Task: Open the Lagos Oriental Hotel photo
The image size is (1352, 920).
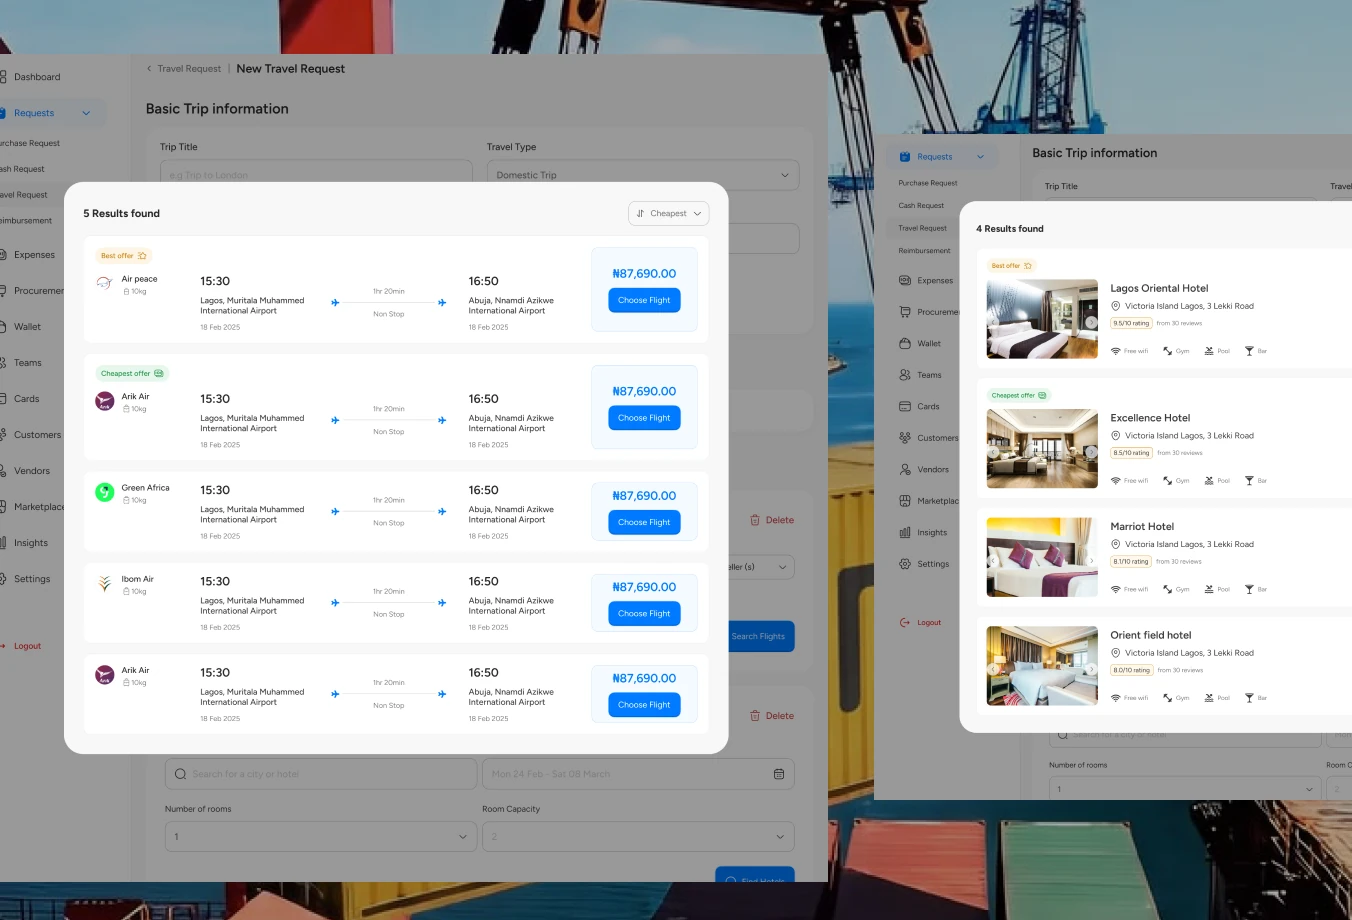Action: click(1042, 319)
